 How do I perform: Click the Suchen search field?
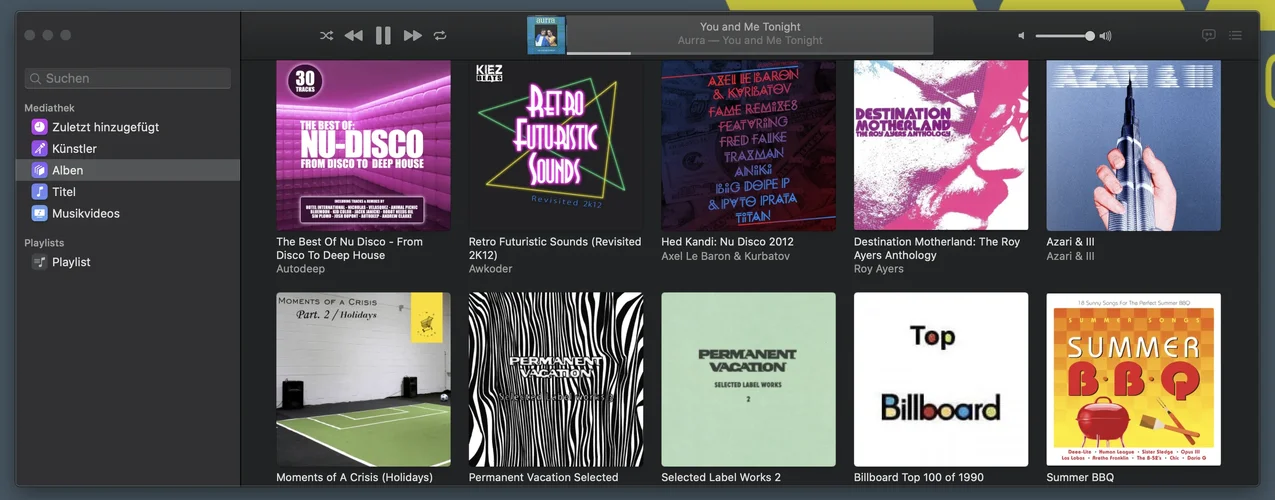(x=128, y=78)
